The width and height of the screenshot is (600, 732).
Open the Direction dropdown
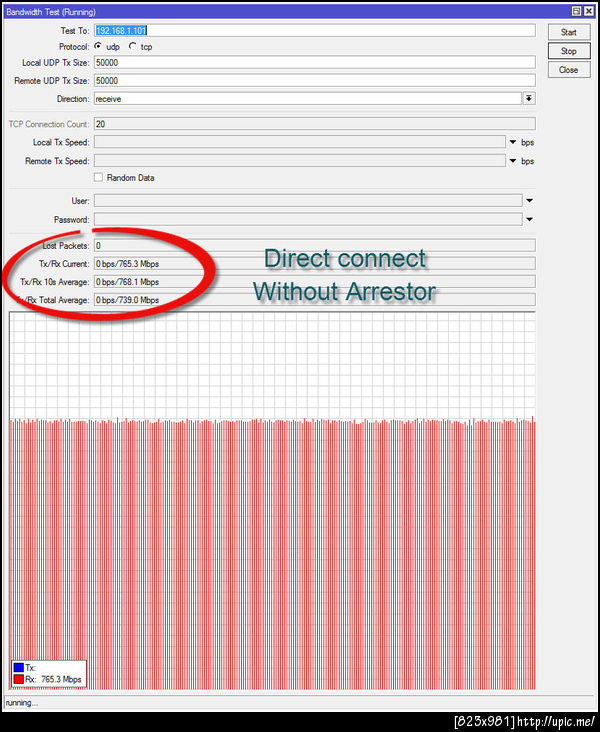[529, 99]
